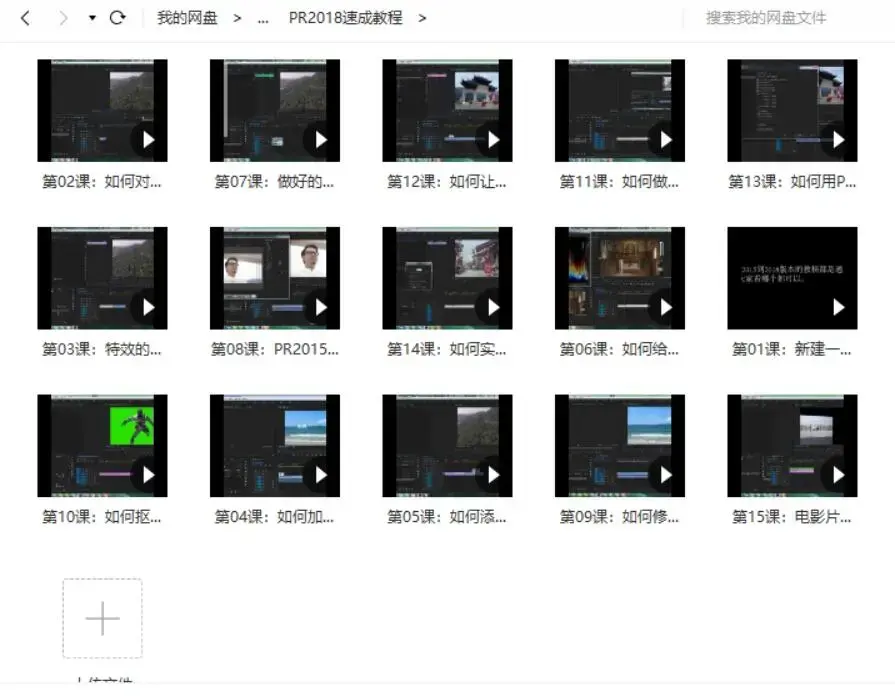The image size is (895, 696).
Task: Click the 上传文件 upload button
Action: pos(101,684)
